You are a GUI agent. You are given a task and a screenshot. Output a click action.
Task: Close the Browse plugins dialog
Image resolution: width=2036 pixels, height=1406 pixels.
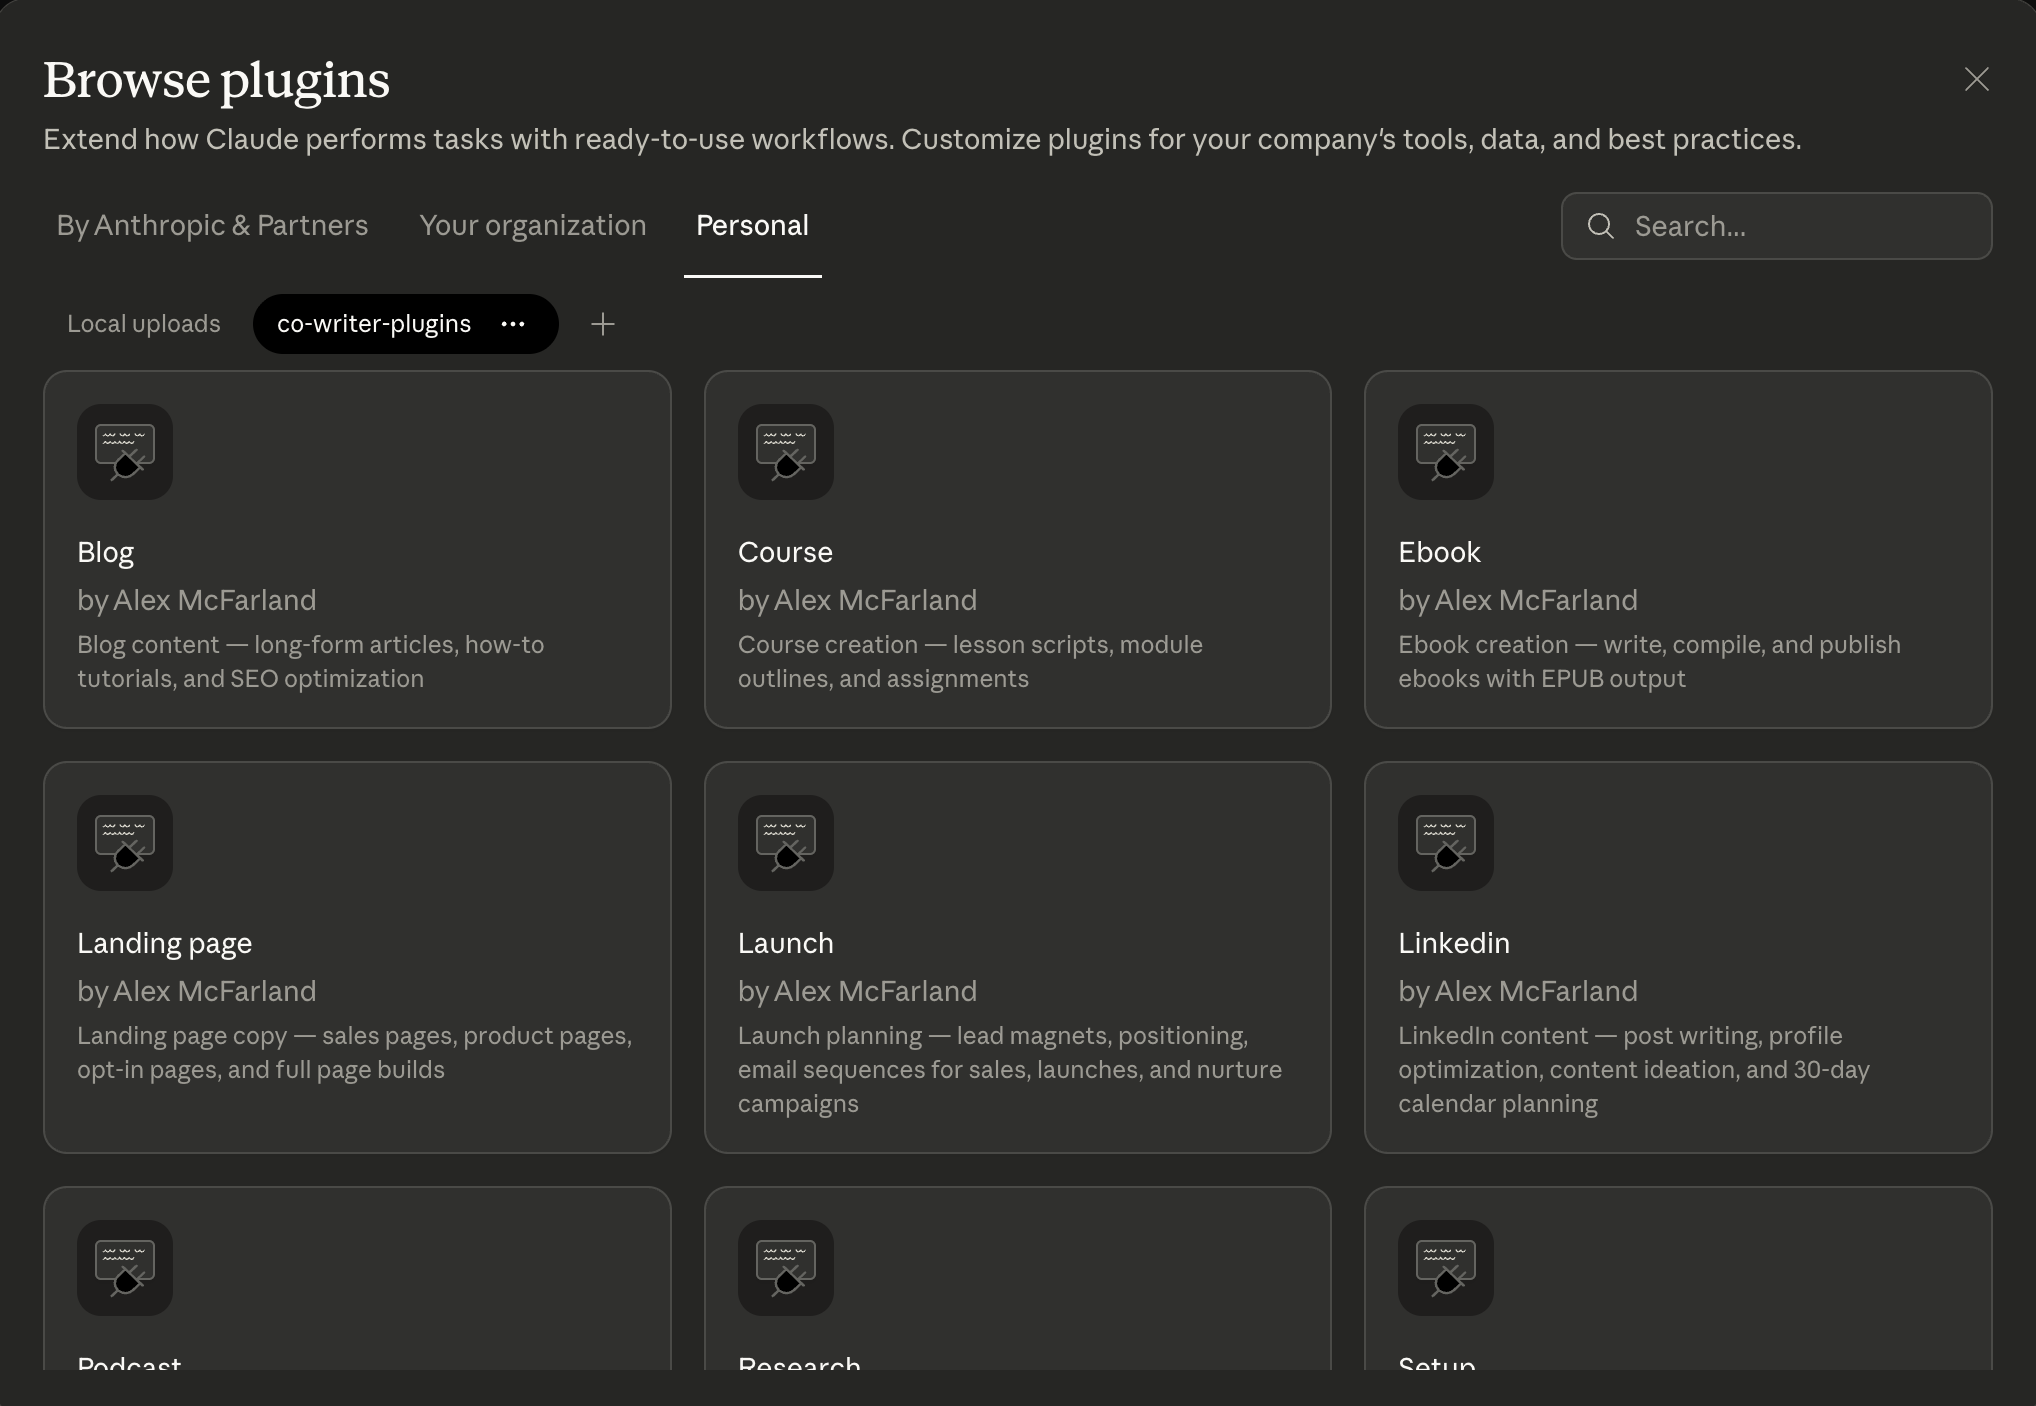(x=1976, y=79)
